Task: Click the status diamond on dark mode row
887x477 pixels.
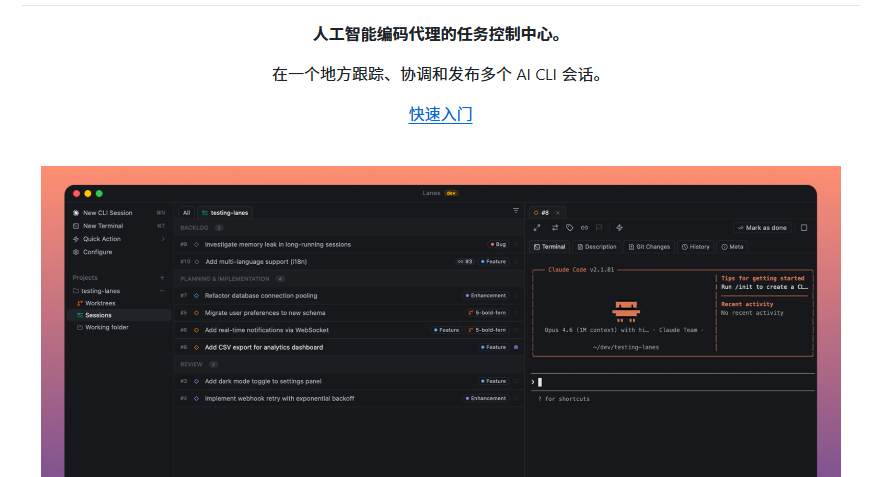Action: pyautogui.click(x=196, y=381)
